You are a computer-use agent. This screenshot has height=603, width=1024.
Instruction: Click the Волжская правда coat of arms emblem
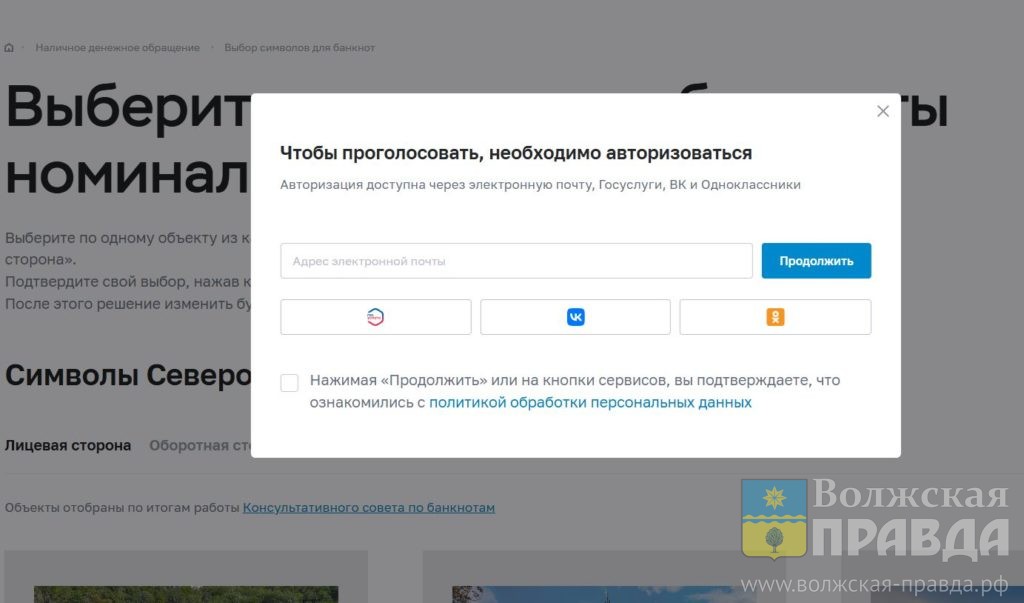773,519
